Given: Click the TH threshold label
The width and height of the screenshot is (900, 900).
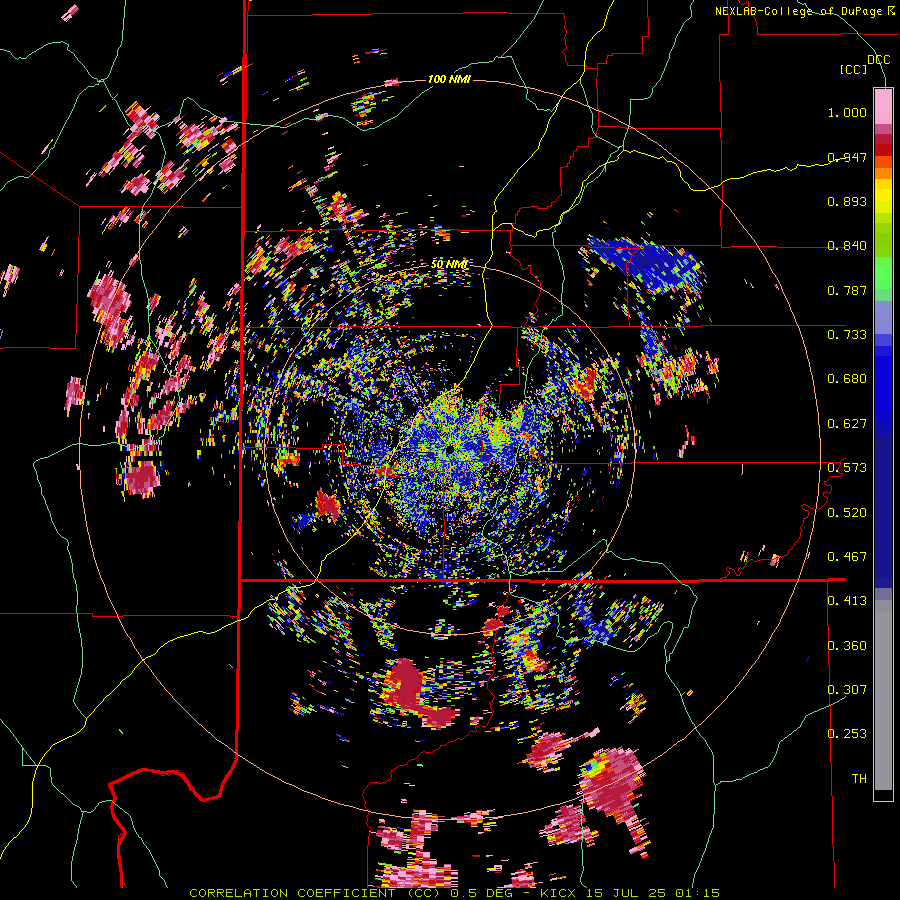Looking at the screenshot, I should pos(859,778).
